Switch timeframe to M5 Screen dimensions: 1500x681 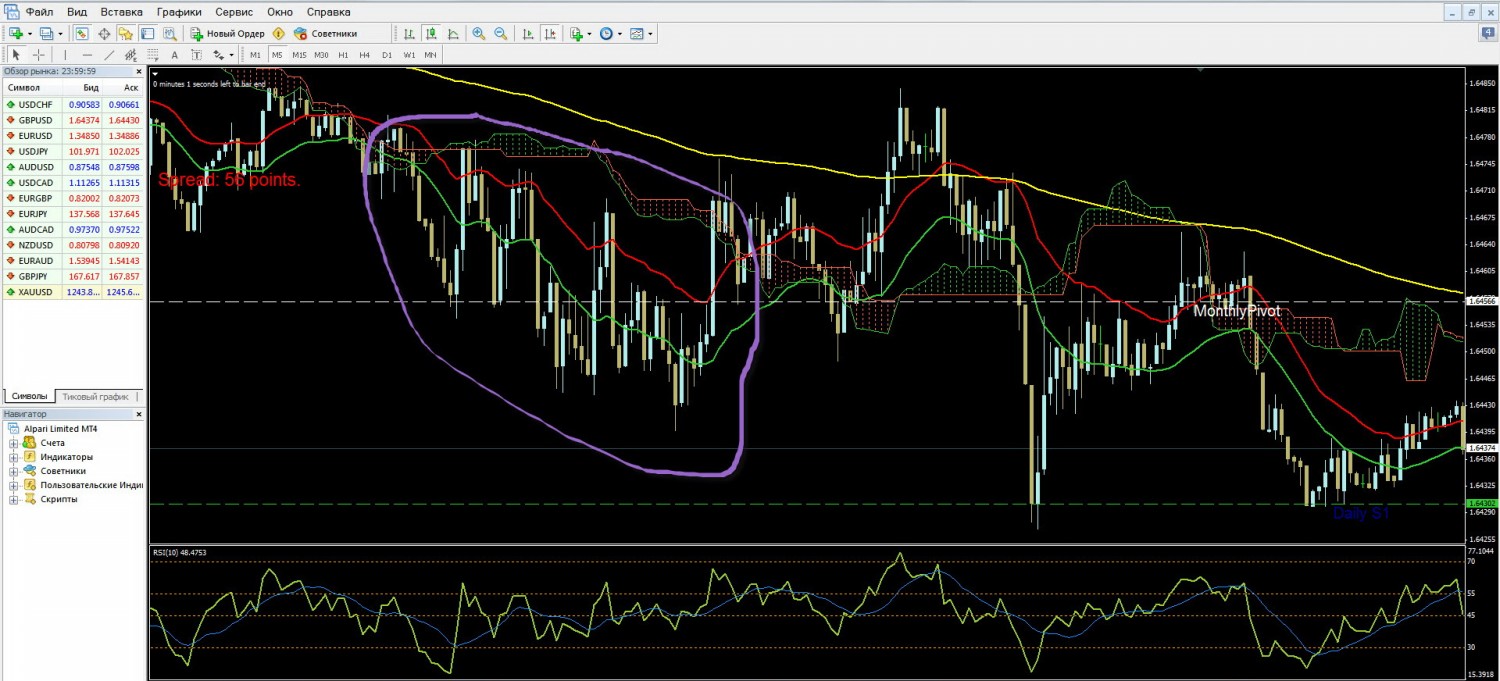click(277, 54)
